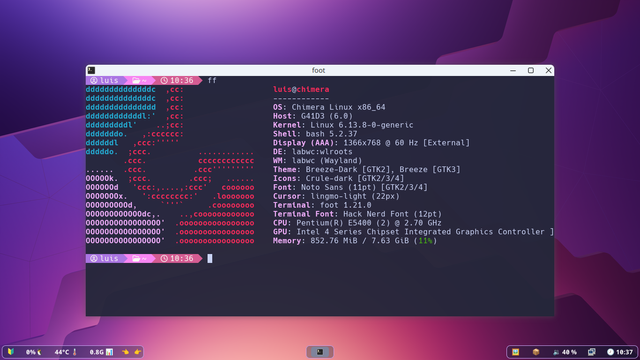
Task: Click the package box icon in the tray
Action: (x=536, y=352)
